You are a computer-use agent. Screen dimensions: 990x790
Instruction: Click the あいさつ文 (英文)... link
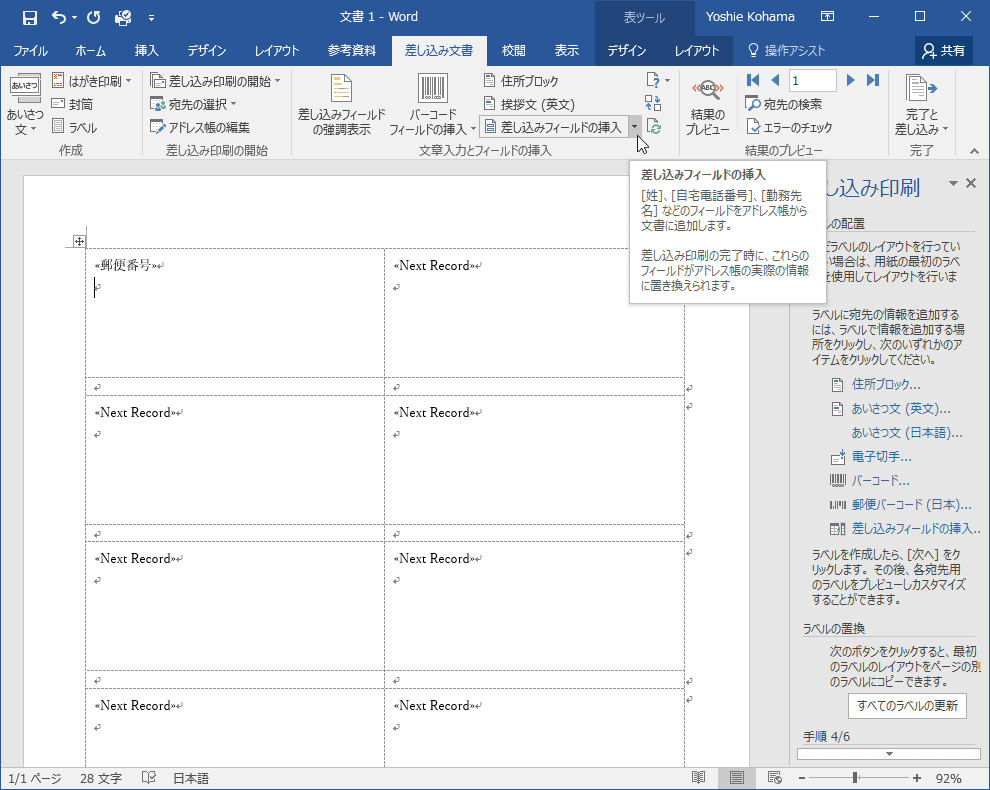(901, 409)
